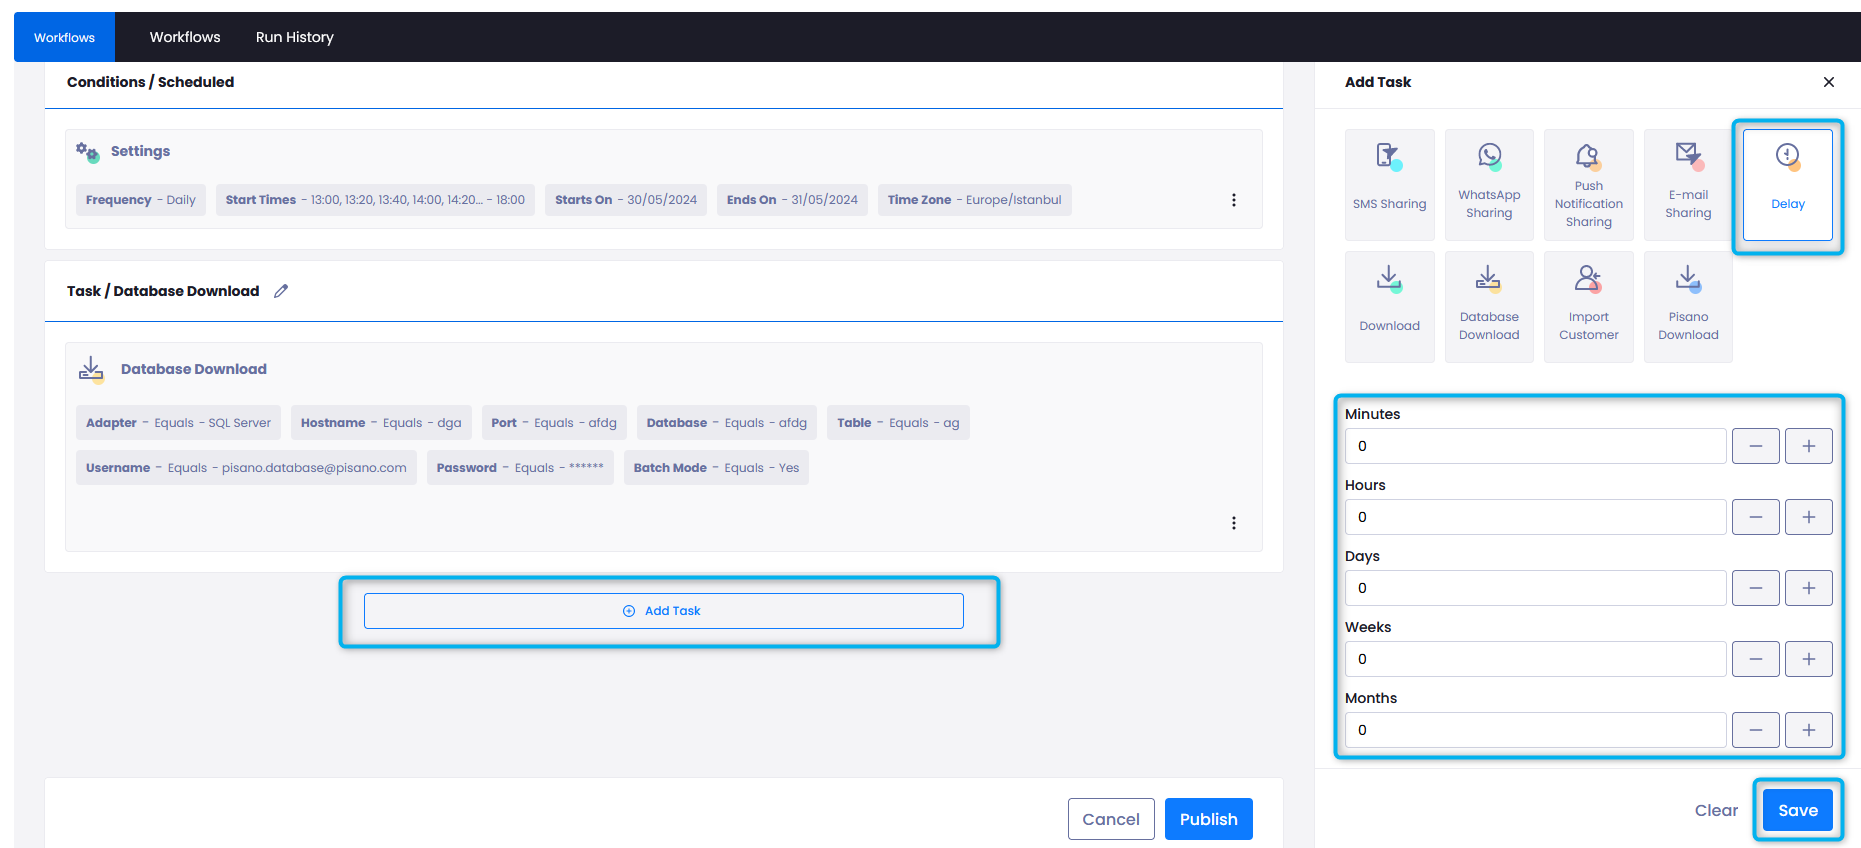The image size is (1861, 848).
Task: Increment the Days delay value
Action: coord(1808,588)
